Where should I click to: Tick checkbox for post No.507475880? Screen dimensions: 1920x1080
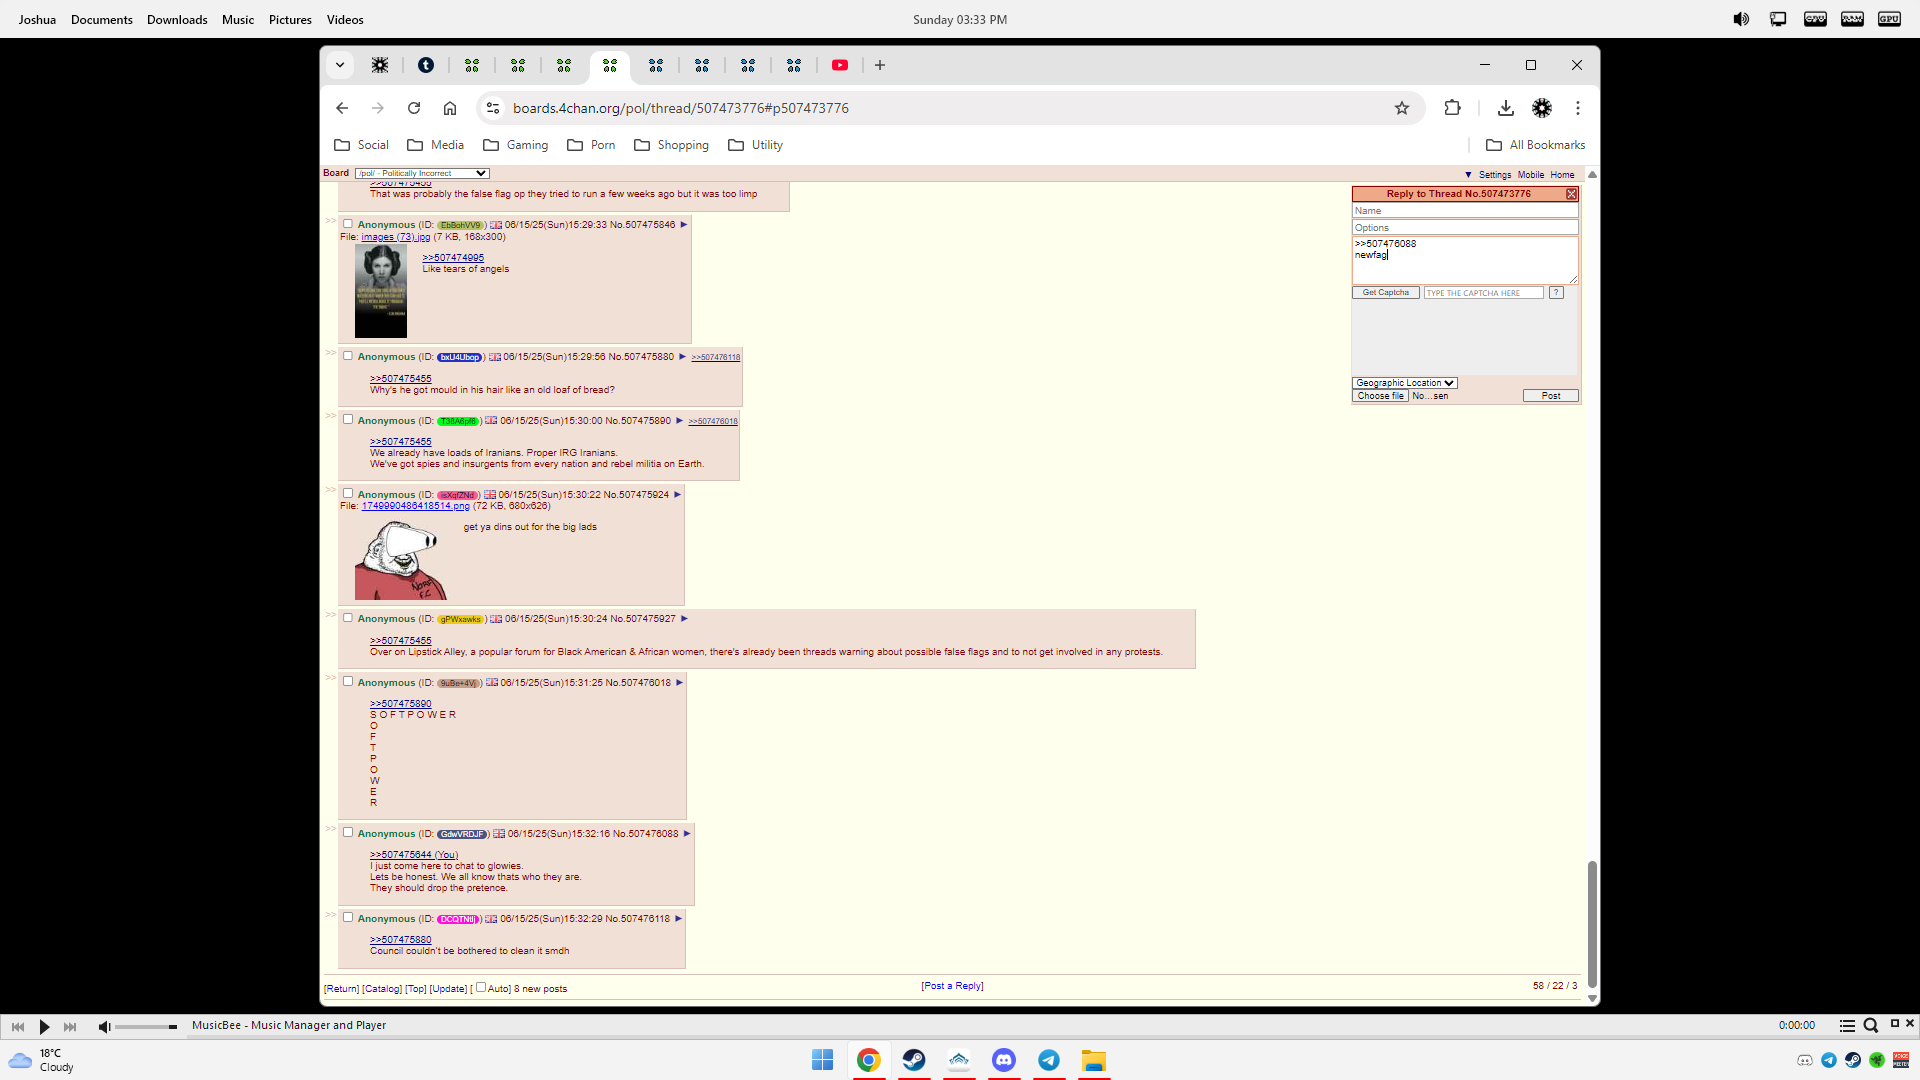tap(348, 356)
